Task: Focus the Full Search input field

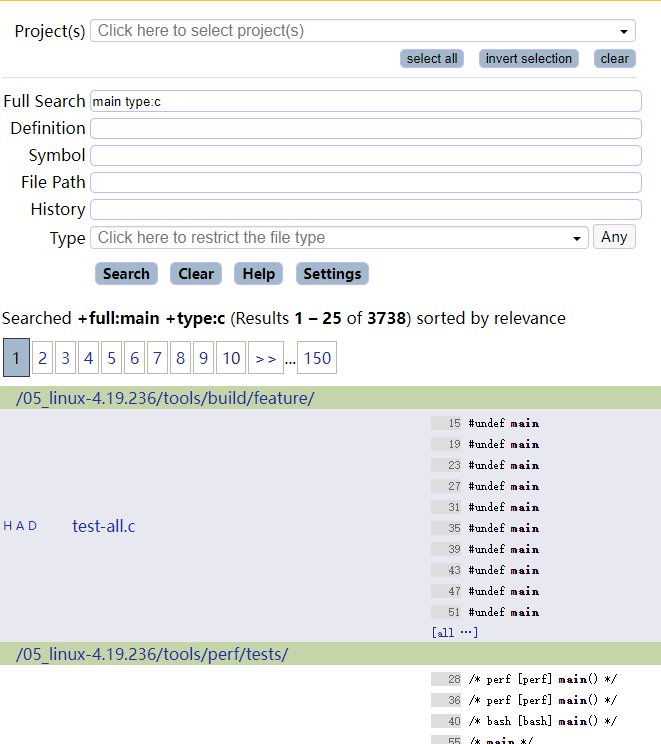Action: pos(366,102)
